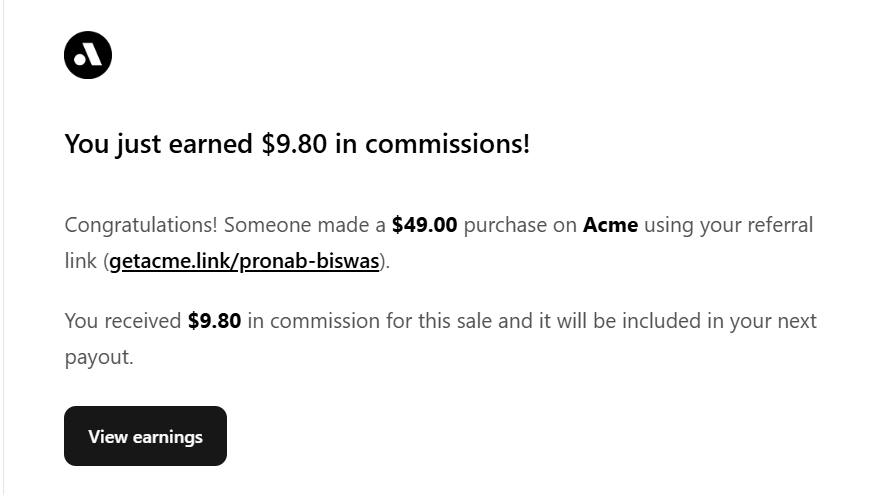Open the getacme.link/pronab-biswas referral link
The height and width of the screenshot is (495, 887).
pyautogui.click(x=244, y=261)
